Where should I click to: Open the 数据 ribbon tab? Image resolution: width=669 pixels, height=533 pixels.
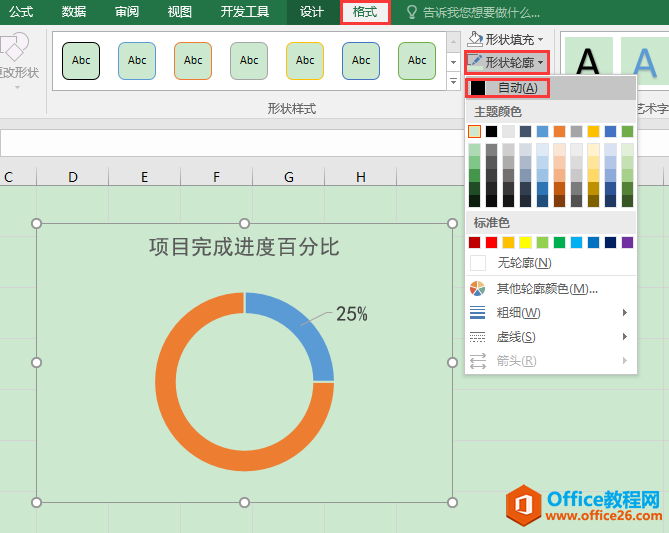[x=74, y=12]
